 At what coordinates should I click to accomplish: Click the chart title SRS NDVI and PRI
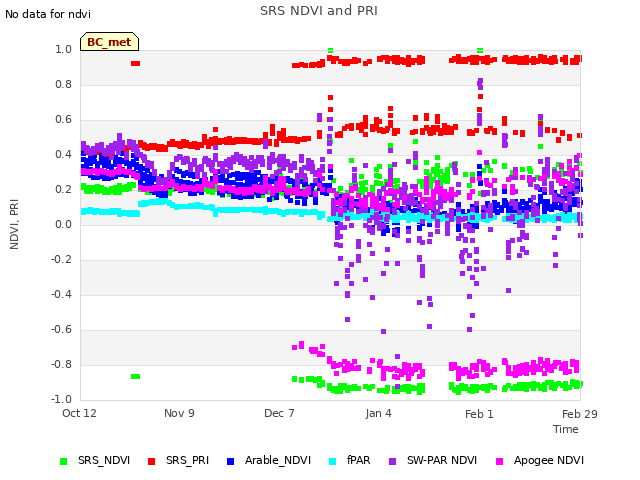tap(319, 11)
